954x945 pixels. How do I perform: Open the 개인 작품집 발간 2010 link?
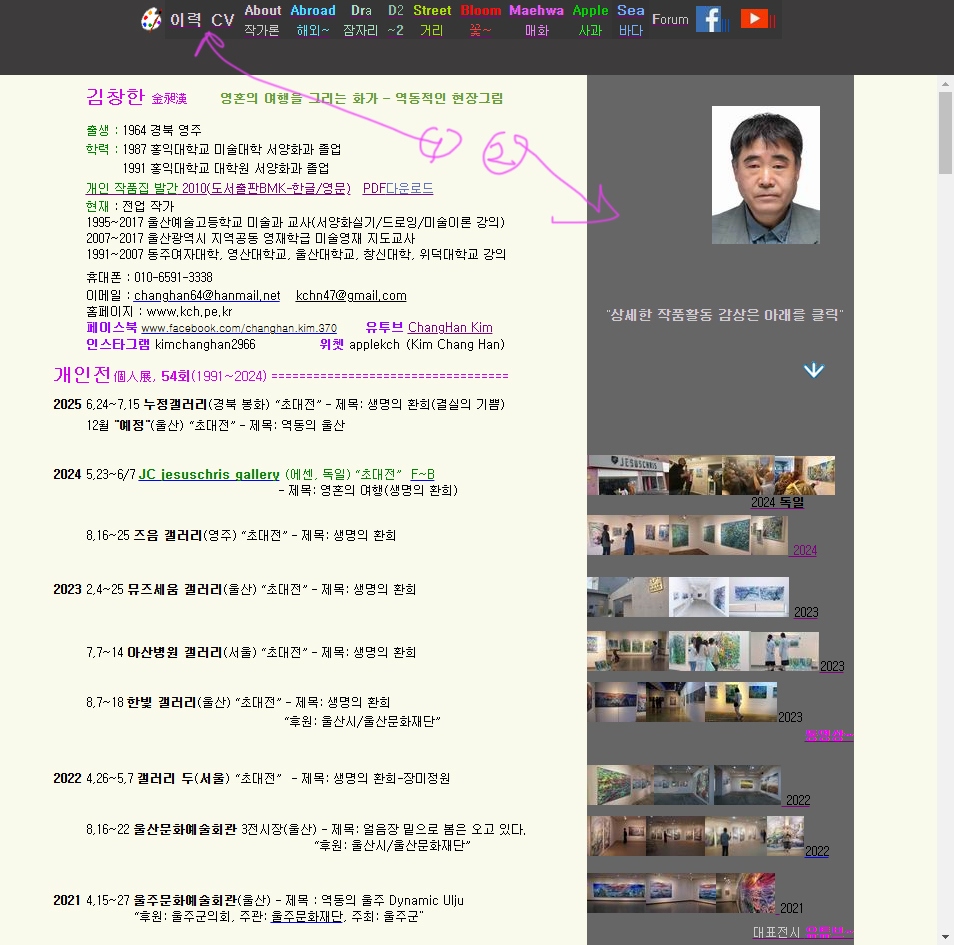pyautogui.click(x=218, y=188)
